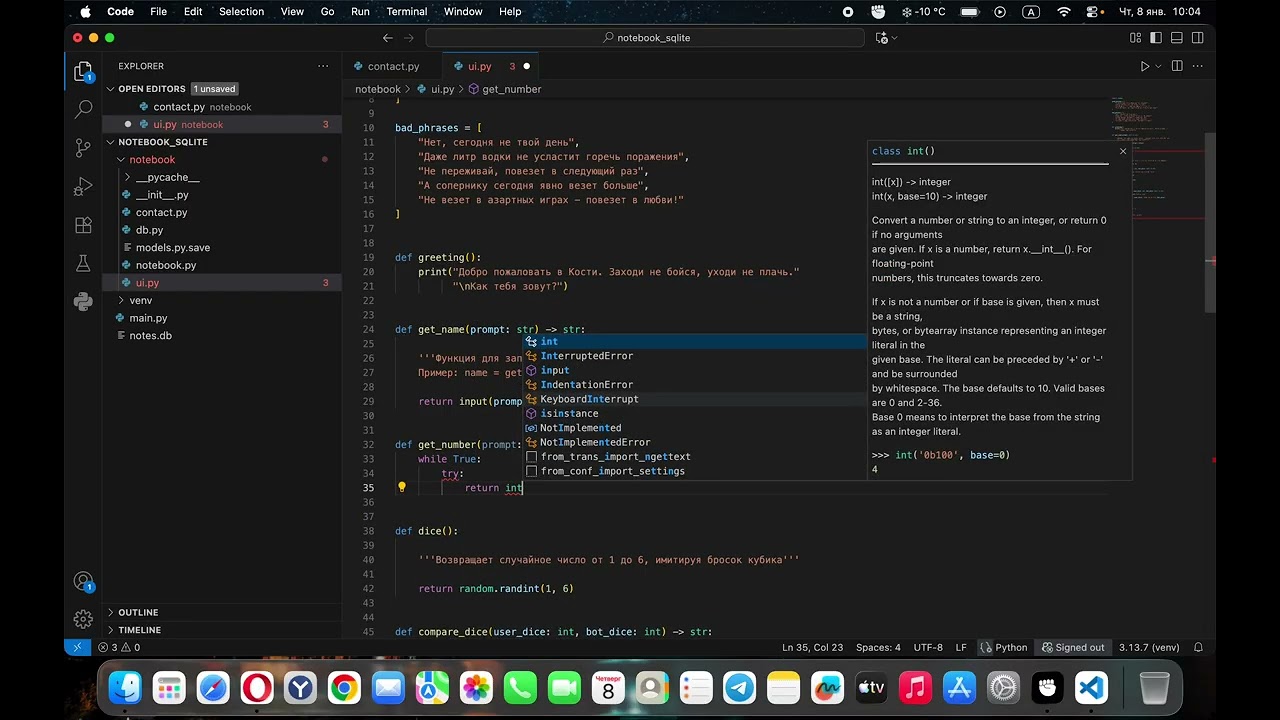Open Safari from the Dock
This screenshot has height=720, width=1280.
pyautogui.click(x=213, y=688)
